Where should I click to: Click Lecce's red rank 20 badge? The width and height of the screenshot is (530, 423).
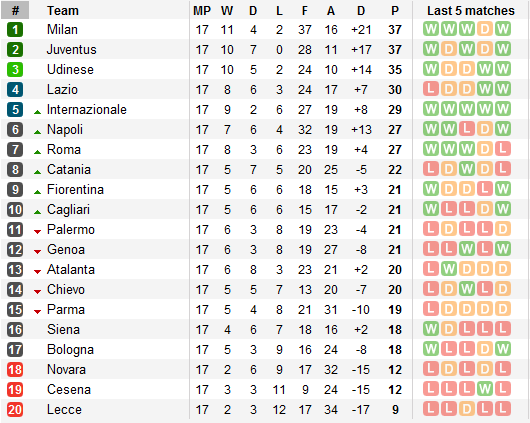[x=15, y=409]
